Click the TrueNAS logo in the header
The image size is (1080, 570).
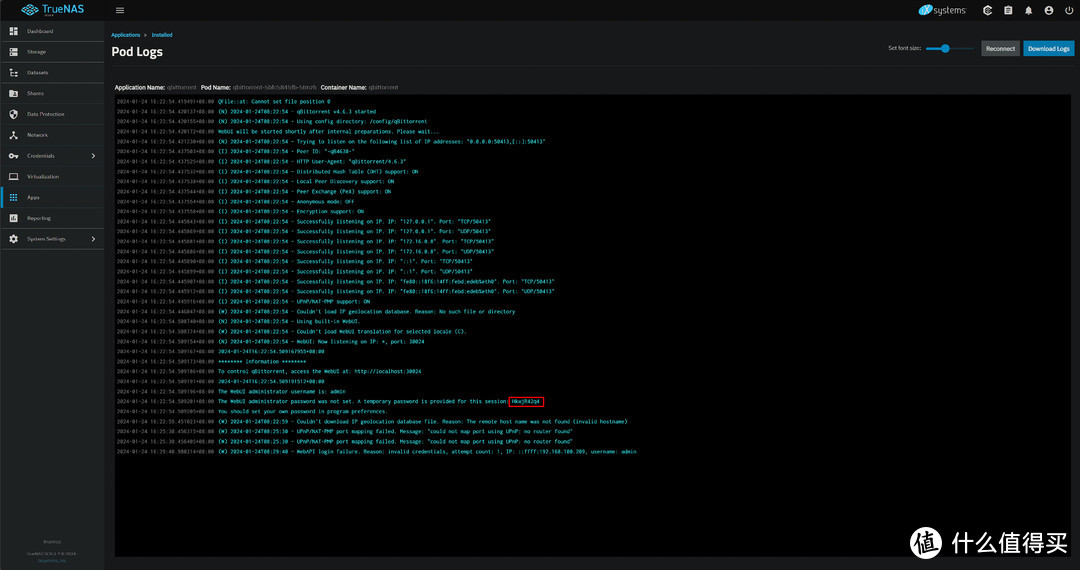53,10
